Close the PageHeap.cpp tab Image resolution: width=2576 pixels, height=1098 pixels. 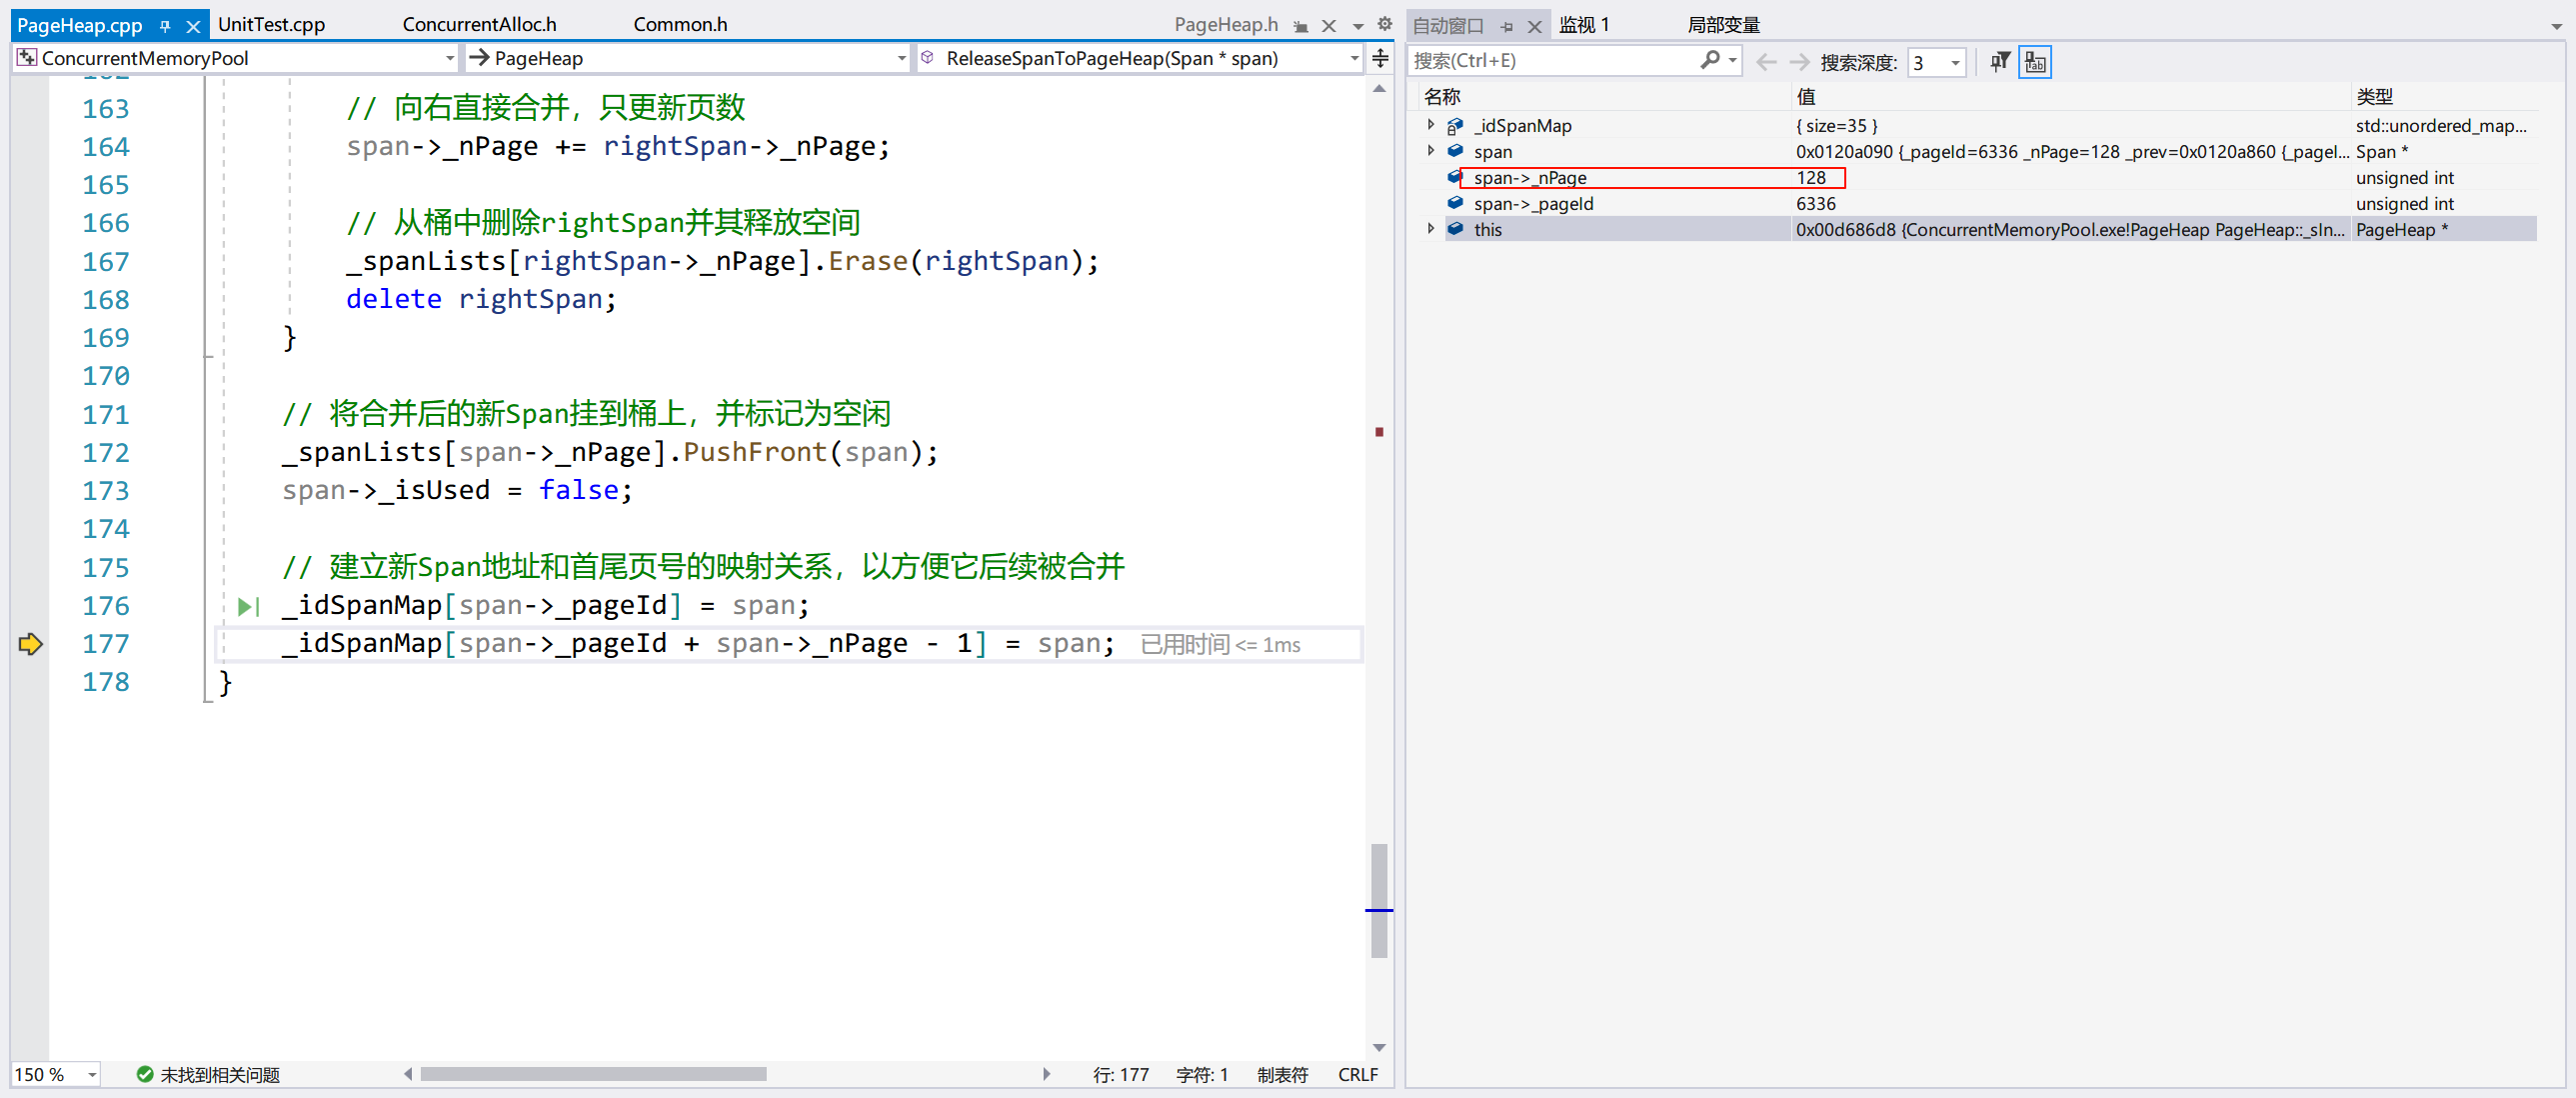pyautogui.click(x=193, y=26)
